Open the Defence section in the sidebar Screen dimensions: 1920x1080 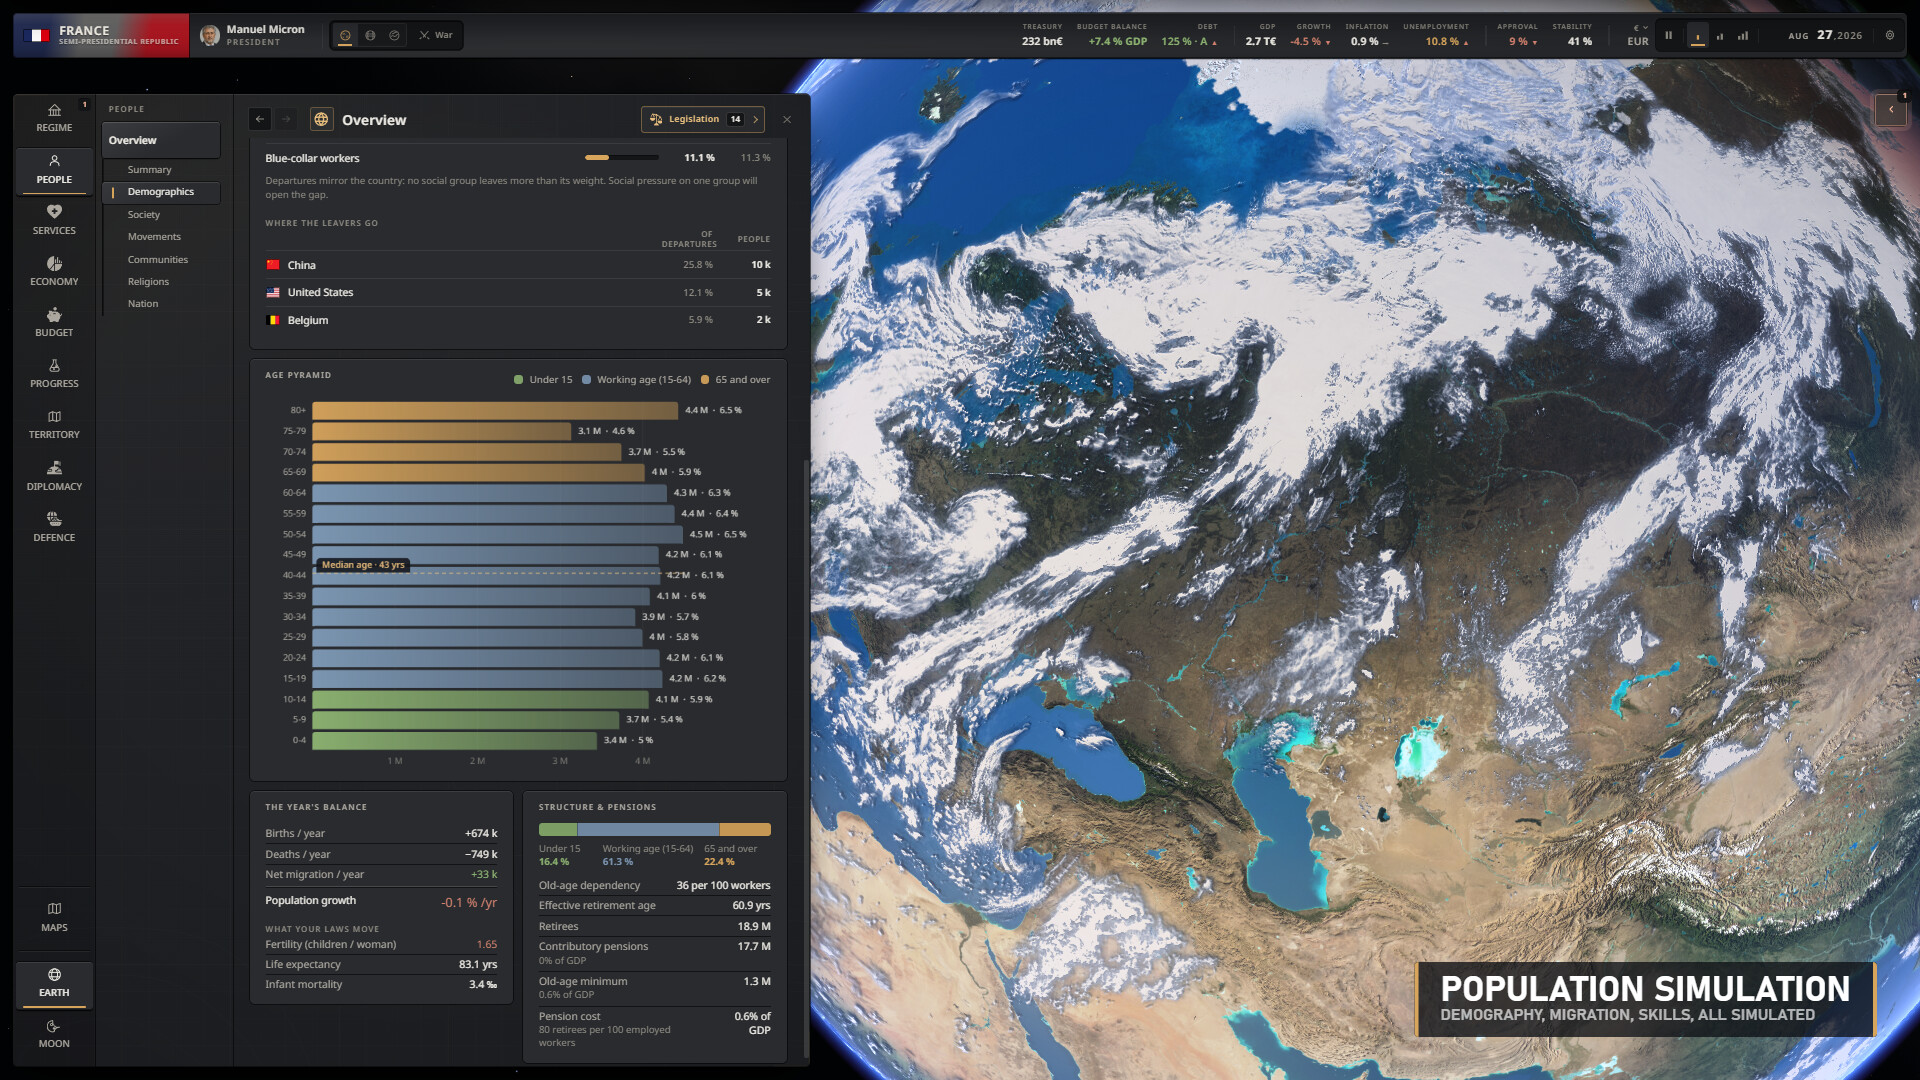[54, 527]
